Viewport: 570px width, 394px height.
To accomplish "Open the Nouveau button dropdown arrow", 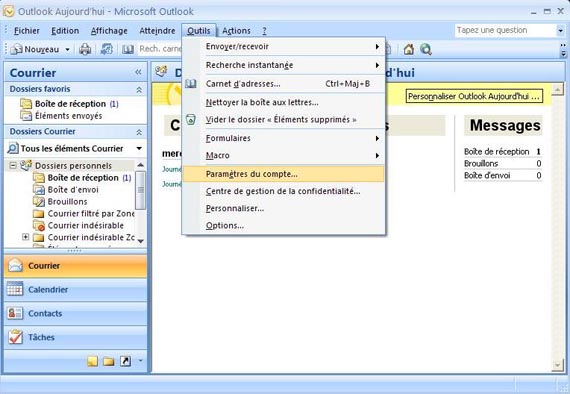I will [x=68, y=49].
